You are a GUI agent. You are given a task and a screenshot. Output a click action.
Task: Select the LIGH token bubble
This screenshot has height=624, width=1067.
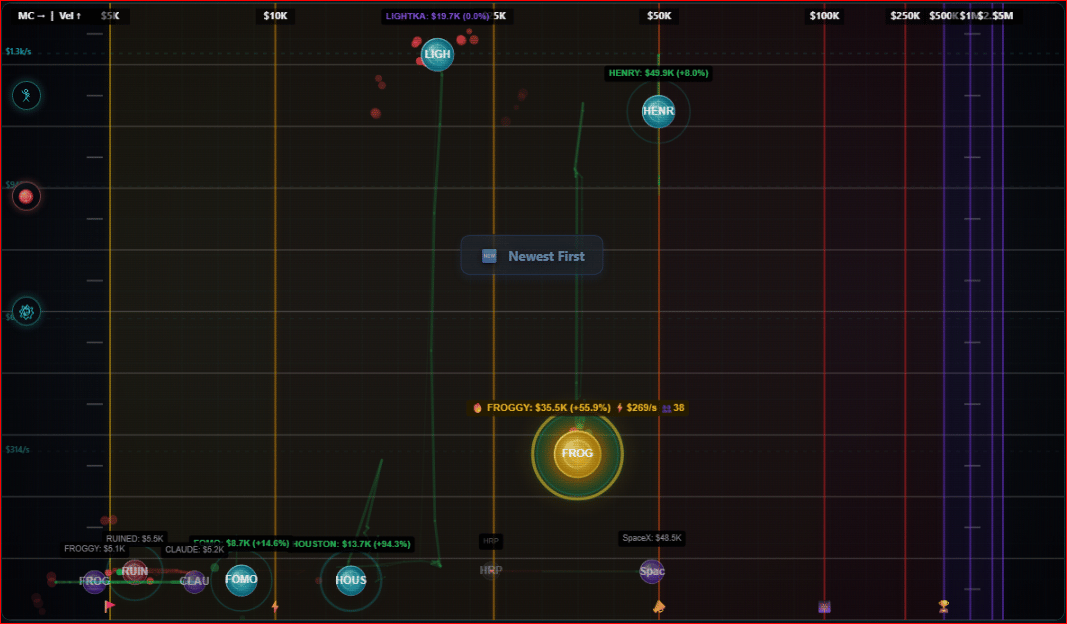pos(437,54)
